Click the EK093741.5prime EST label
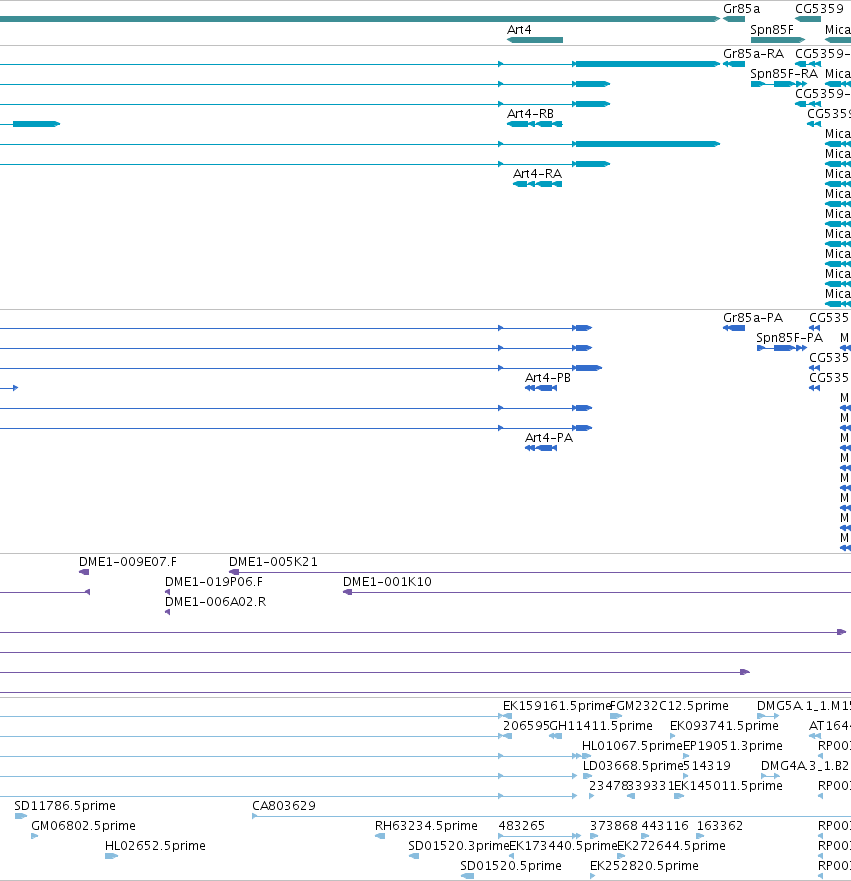Image resolution: width=851 pixels, height=881 pixels. [x=724, y=726]
